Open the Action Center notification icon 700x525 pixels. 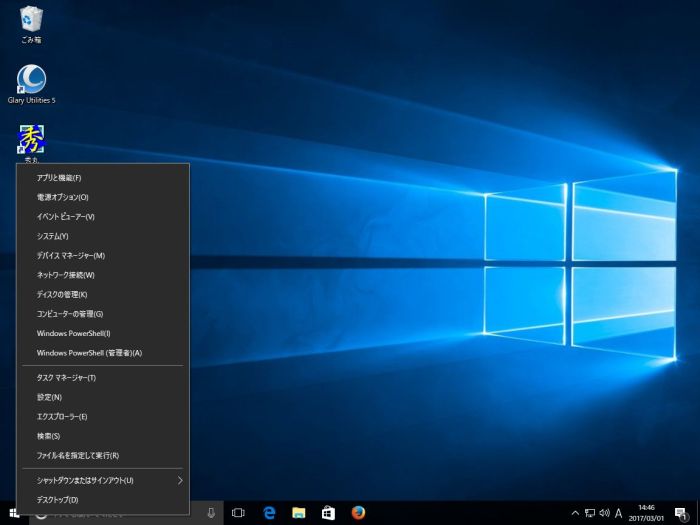[x=680, y=512]
